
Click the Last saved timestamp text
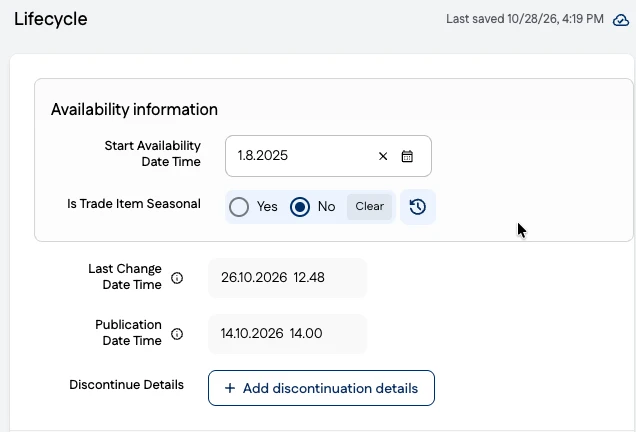525,19
